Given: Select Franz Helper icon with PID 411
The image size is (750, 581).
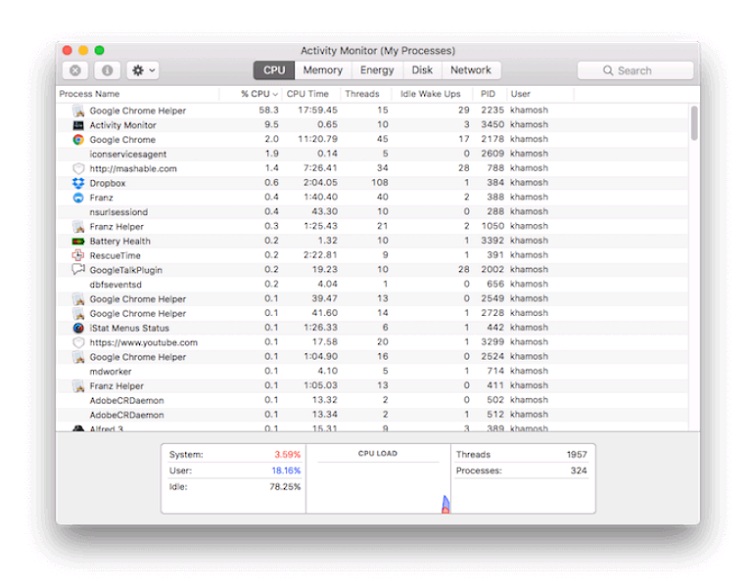Looking at the screenshot, I should coord(78,386).
